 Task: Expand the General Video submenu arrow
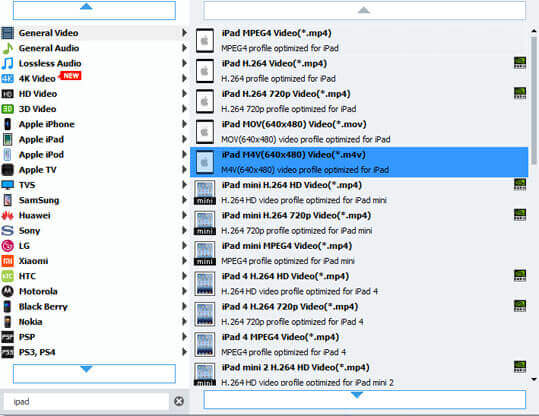click(x=185, y=33)
